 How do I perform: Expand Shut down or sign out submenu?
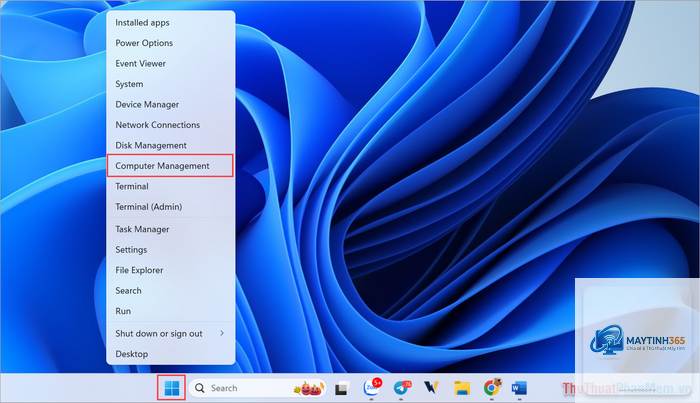point(171,334)
